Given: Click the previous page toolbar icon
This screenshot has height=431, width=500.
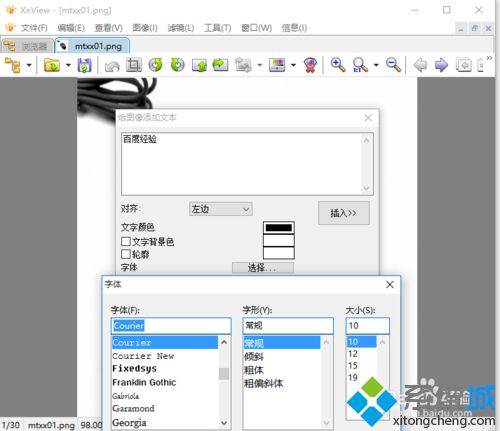Looking at the screenshot, I should [x=464, y=65].
